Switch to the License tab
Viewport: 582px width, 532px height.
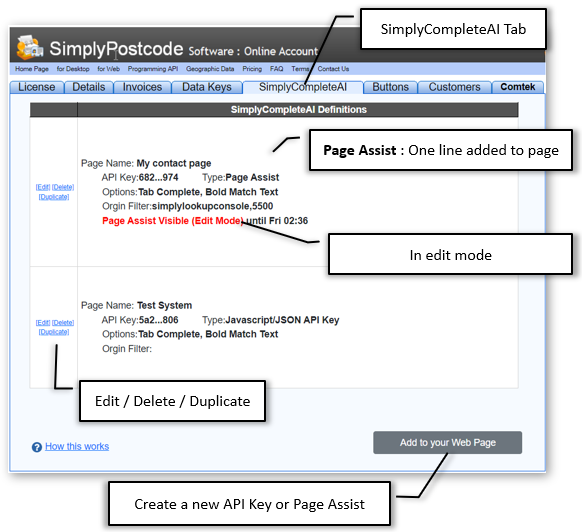coord(36,87)
